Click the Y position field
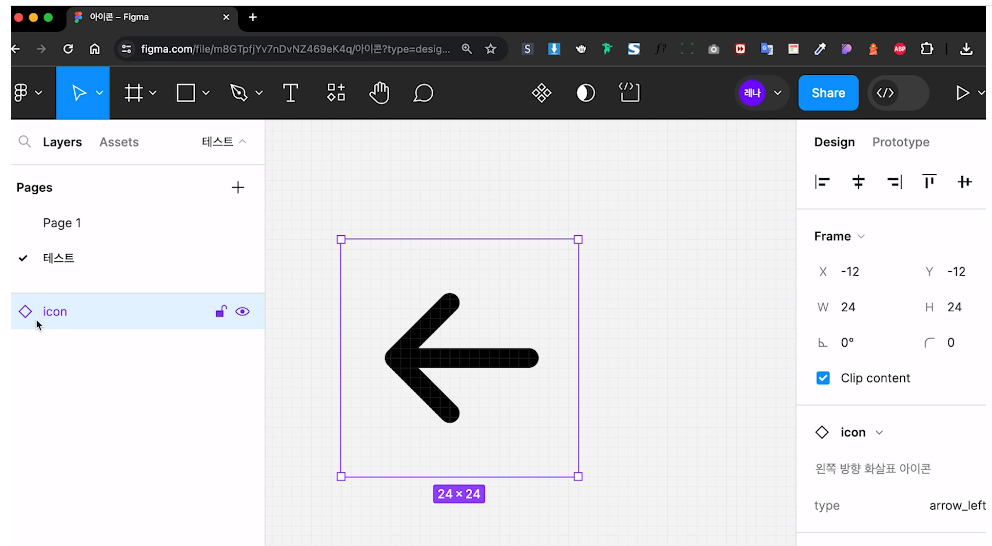The image size is (992, 546). 954,271
